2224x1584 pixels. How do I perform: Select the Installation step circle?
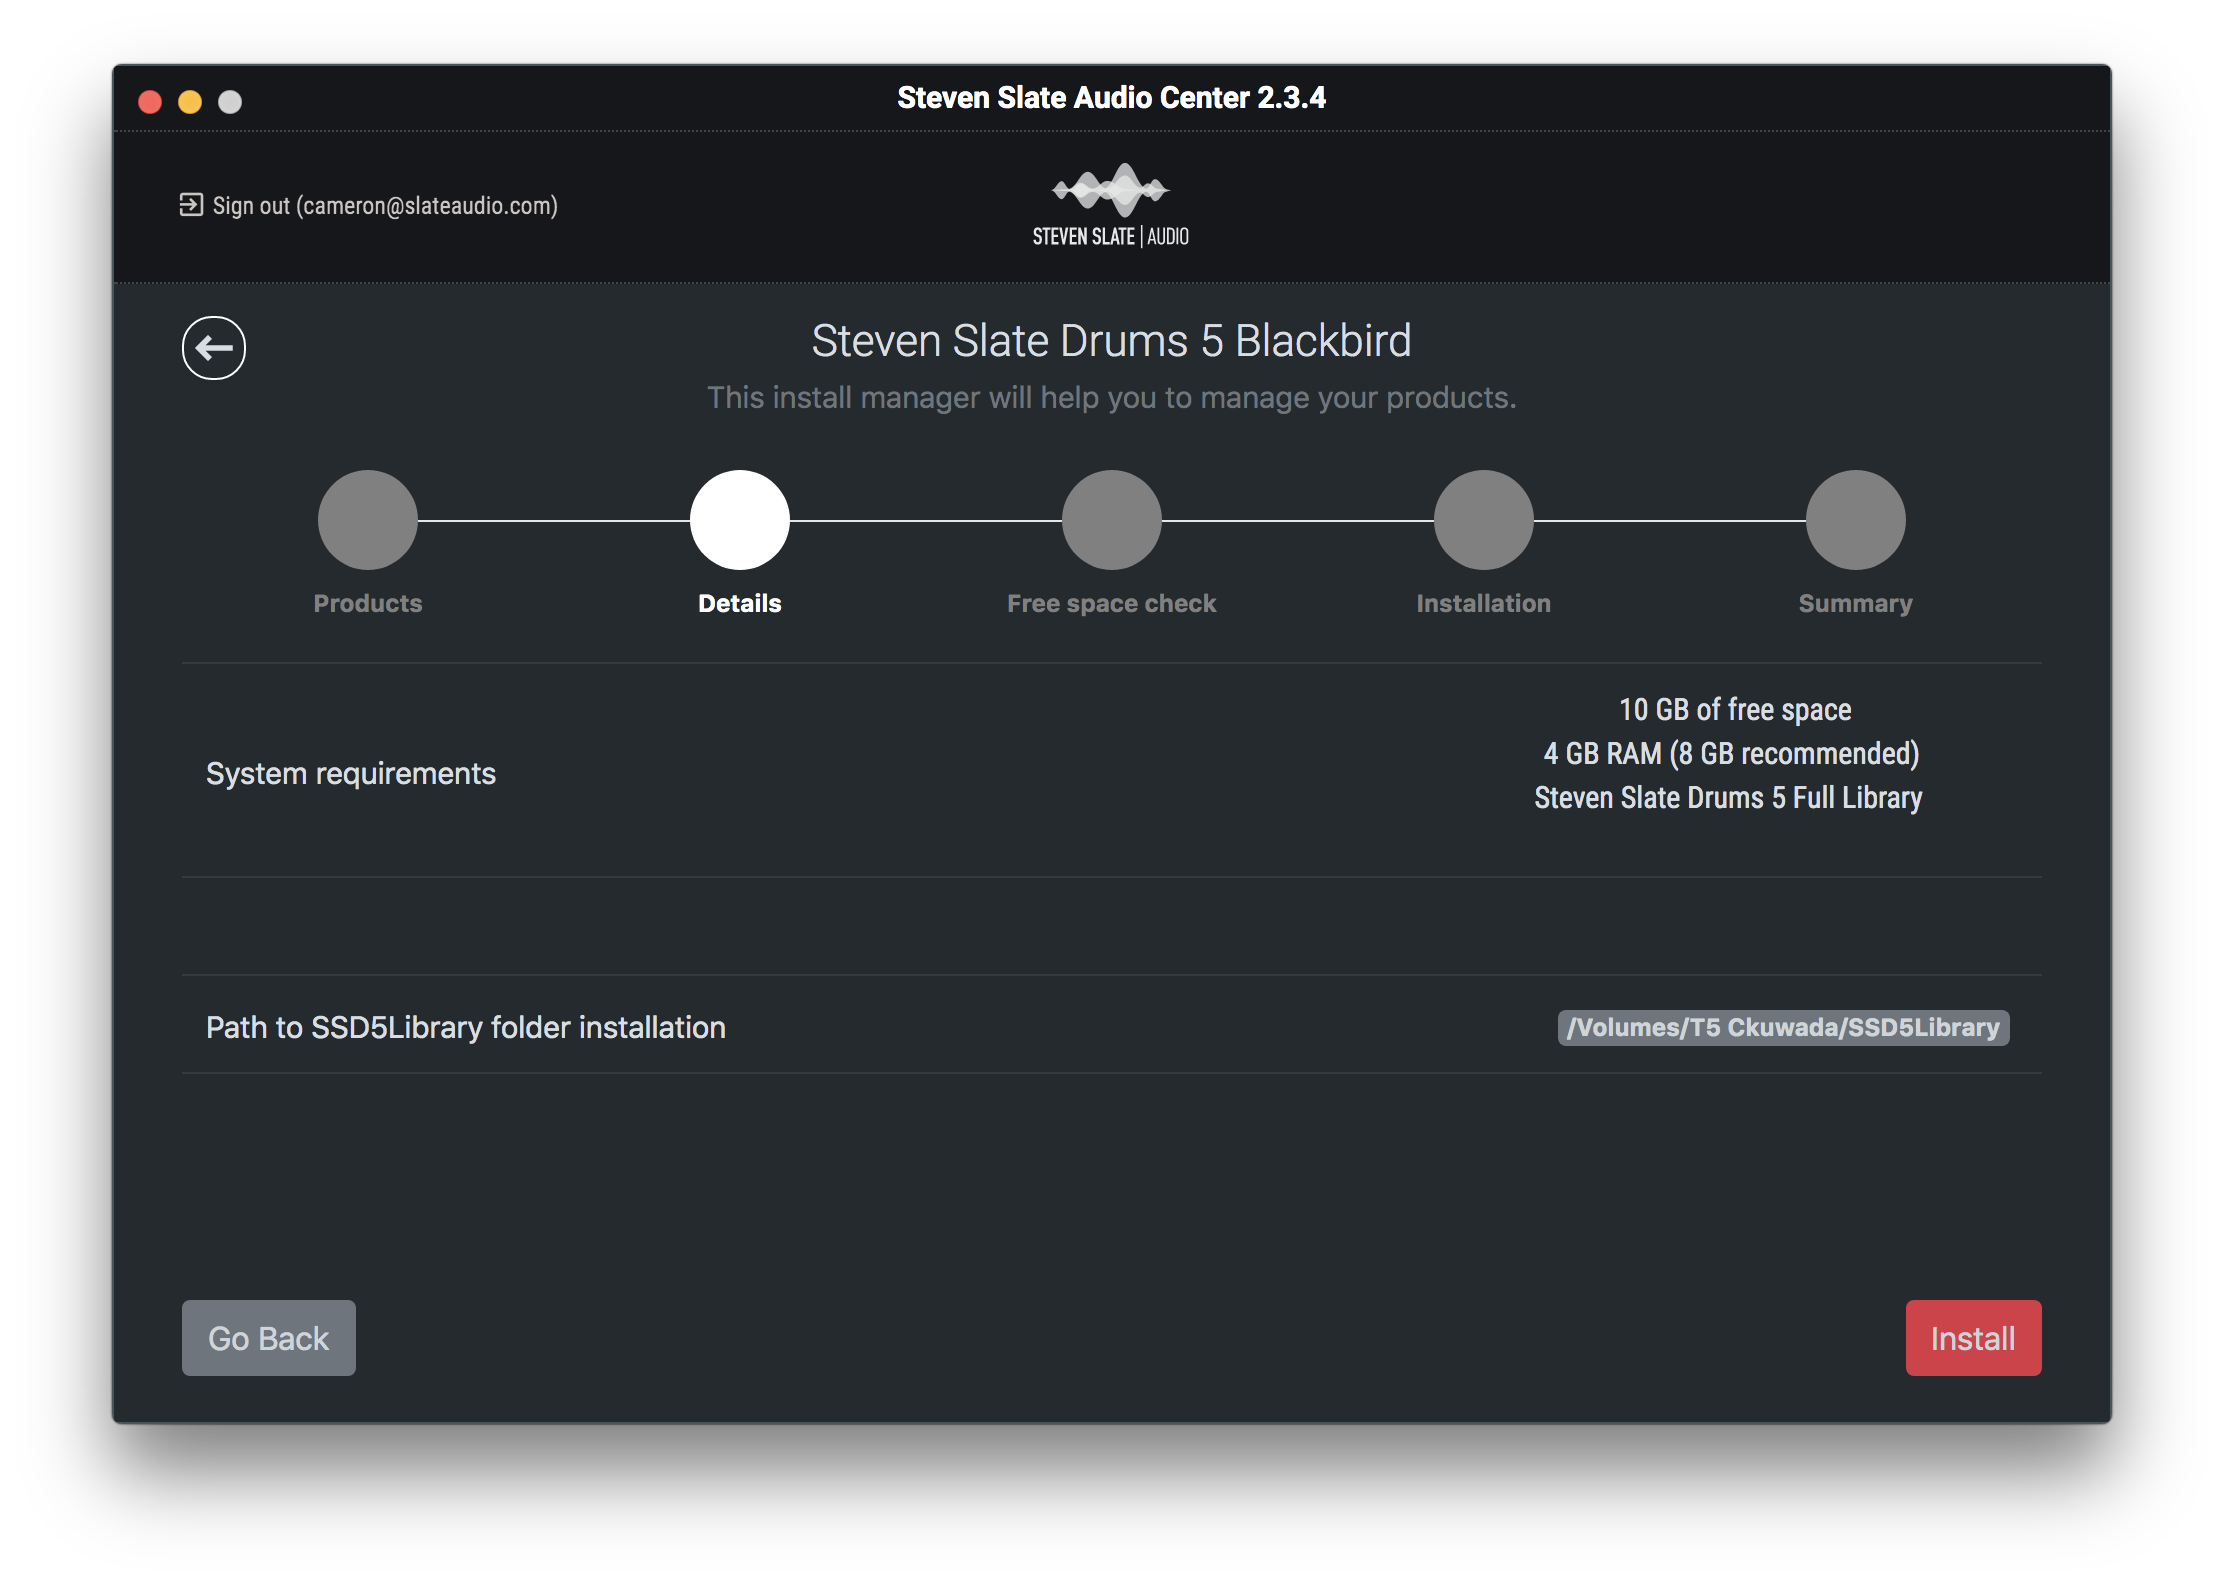[x=1484, y=520]
